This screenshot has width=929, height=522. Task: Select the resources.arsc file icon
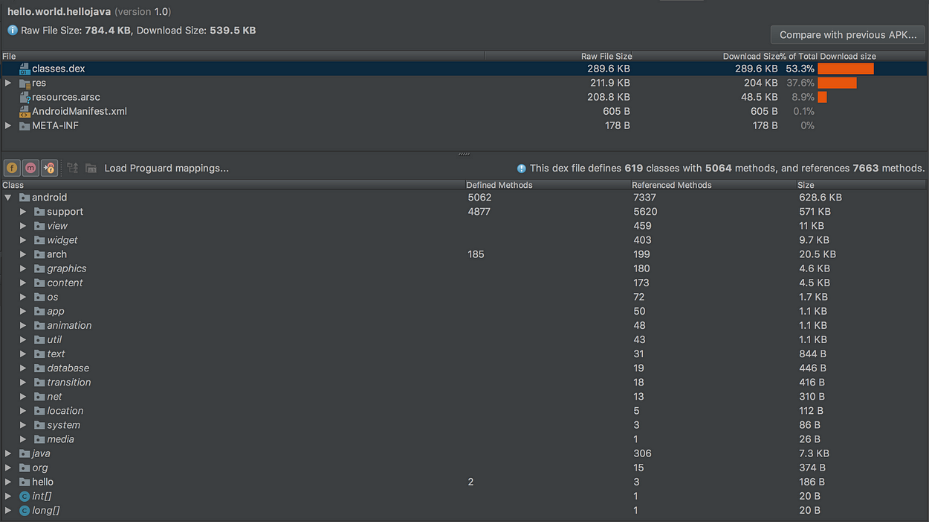(x=24, y=97)
